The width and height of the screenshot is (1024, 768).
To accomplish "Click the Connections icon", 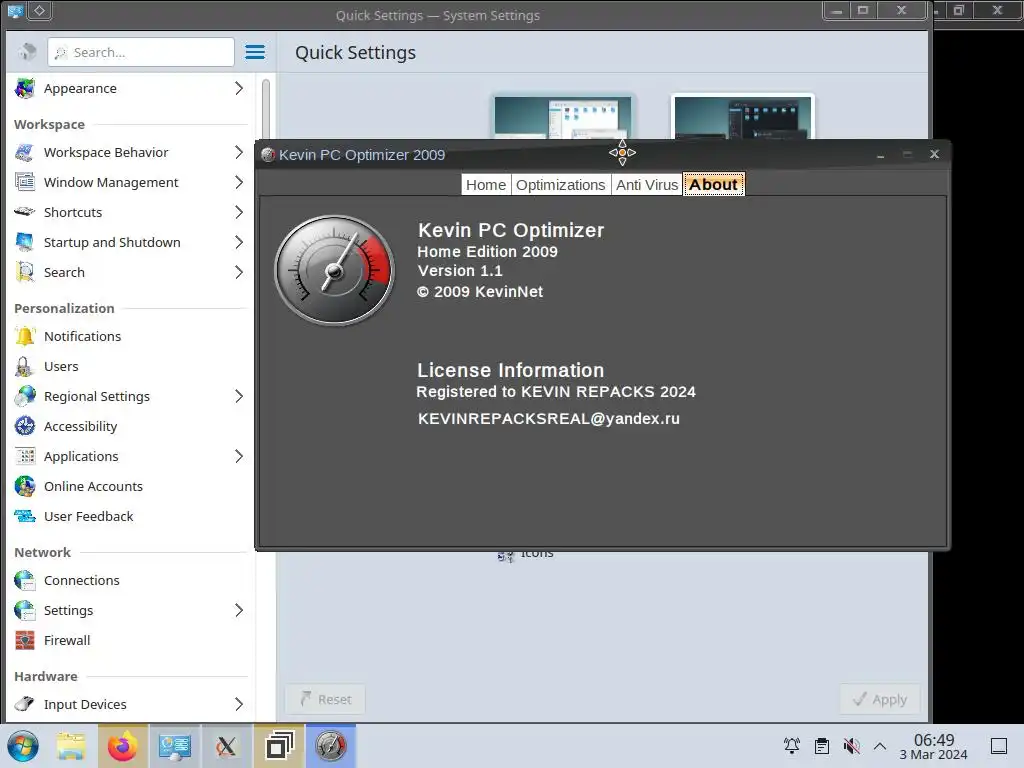I will (25, 581).
